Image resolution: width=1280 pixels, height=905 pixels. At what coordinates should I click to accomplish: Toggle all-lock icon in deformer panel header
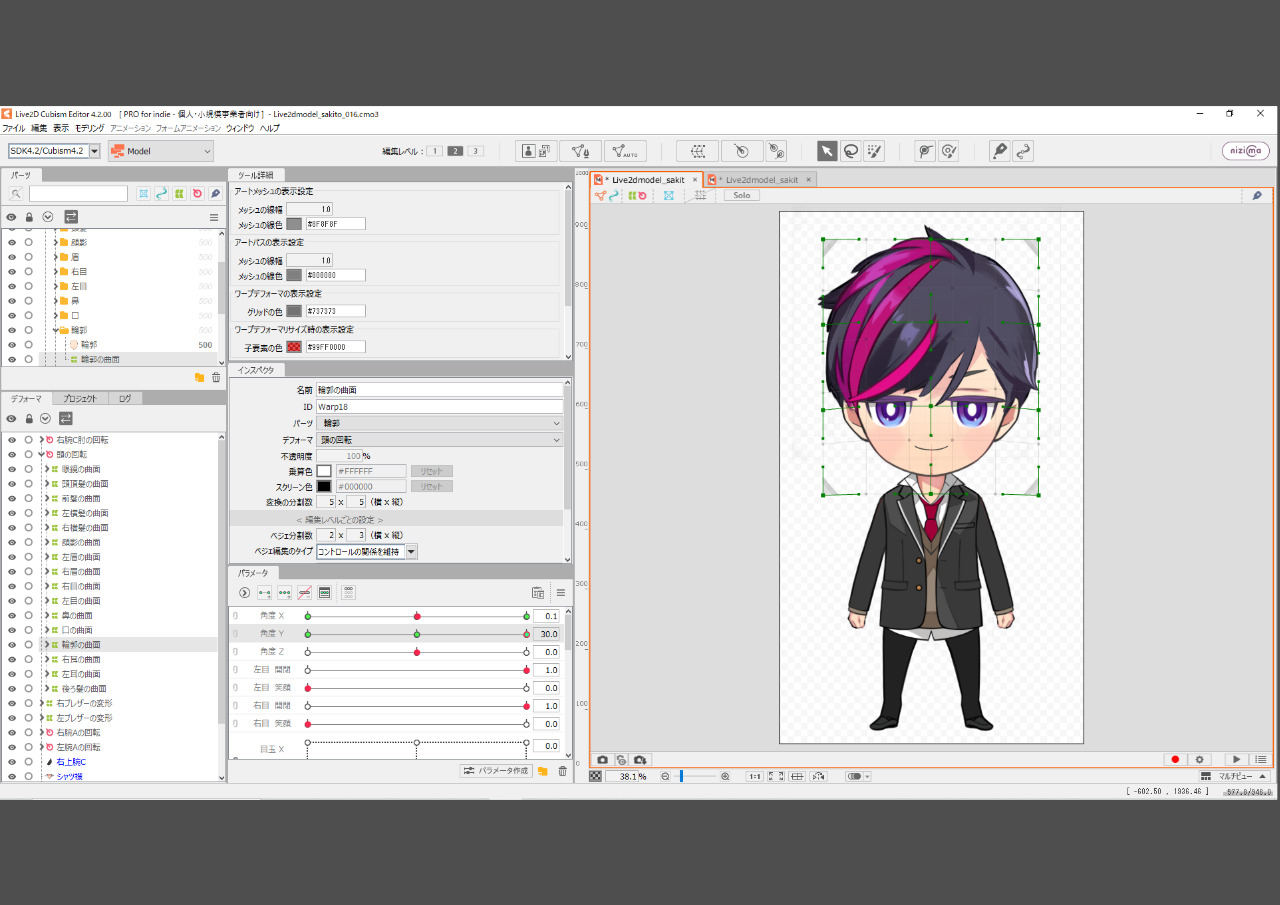[x=29, y=418]
